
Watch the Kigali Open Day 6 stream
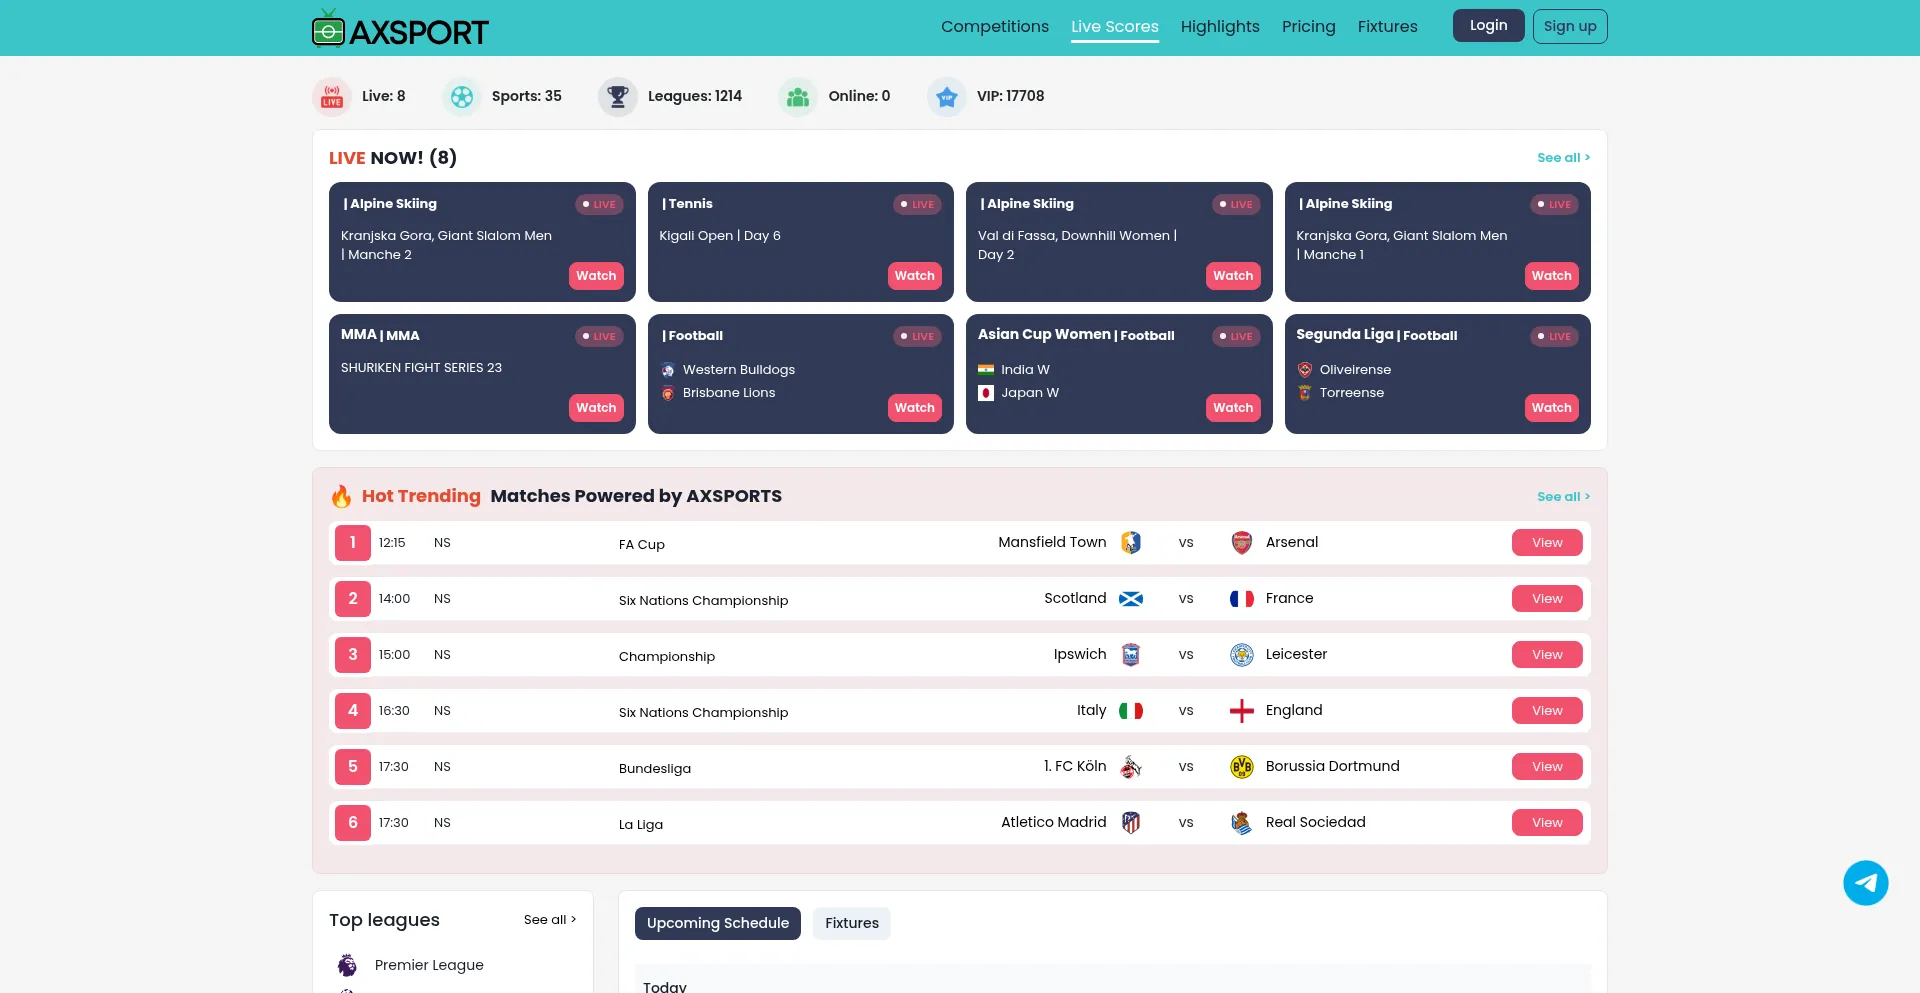(x=915, y=276)
